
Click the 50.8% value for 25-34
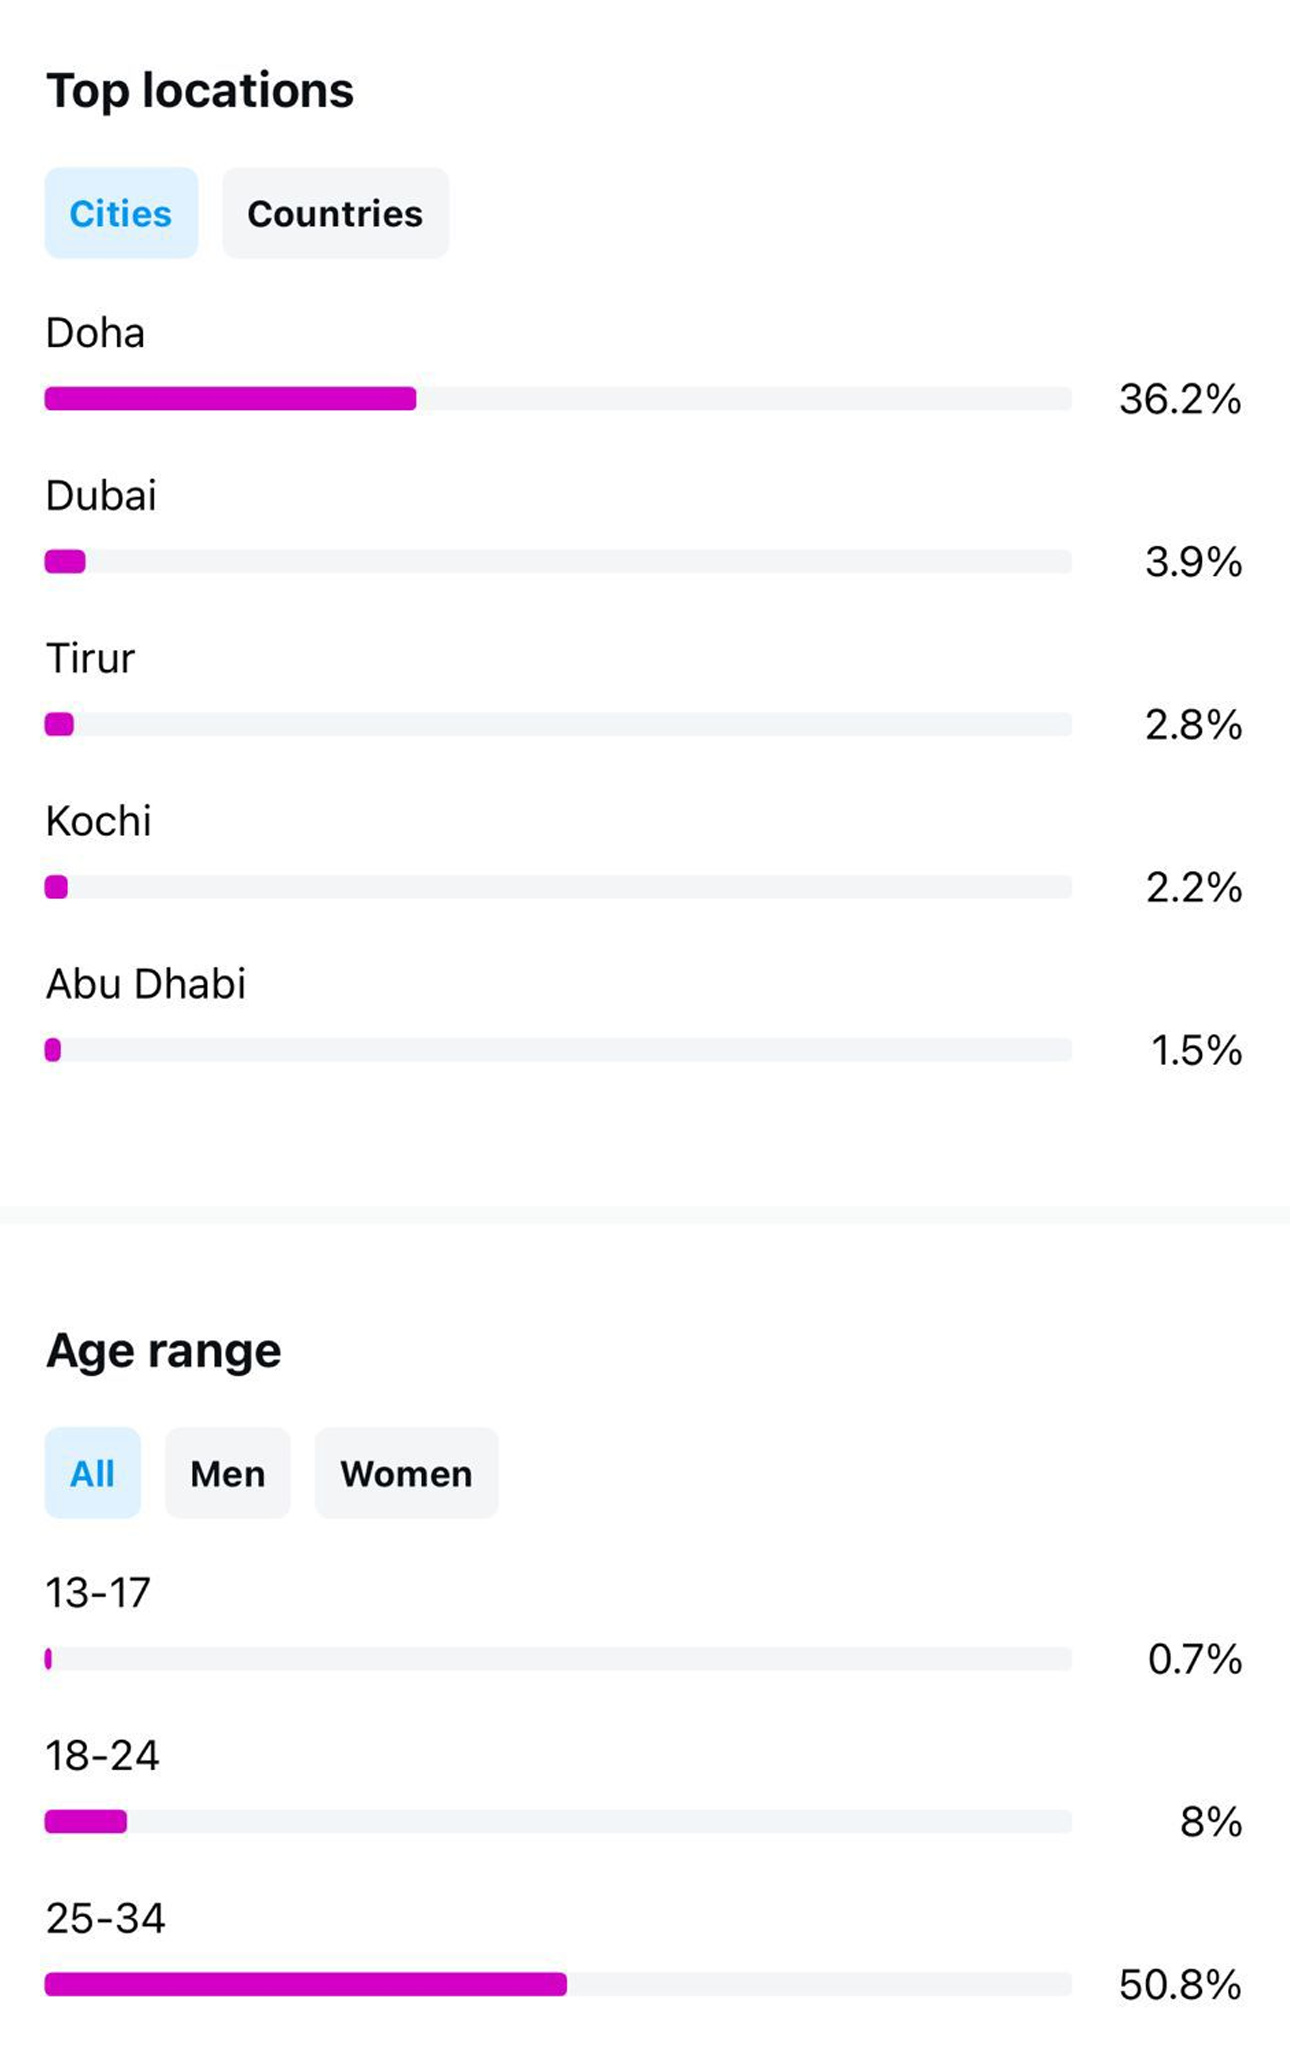1180,1985
